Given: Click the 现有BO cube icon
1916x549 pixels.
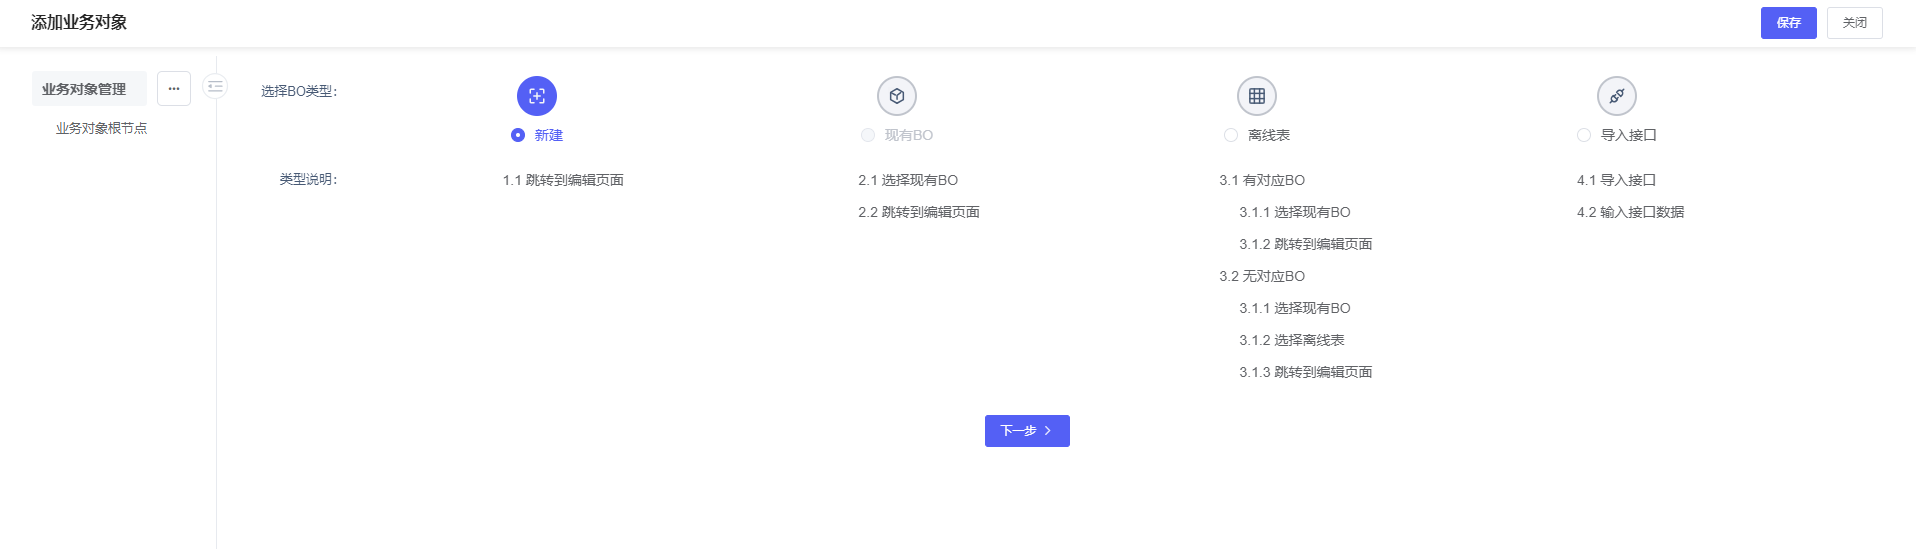Looking at the screenshot, I should pos(897,96).
